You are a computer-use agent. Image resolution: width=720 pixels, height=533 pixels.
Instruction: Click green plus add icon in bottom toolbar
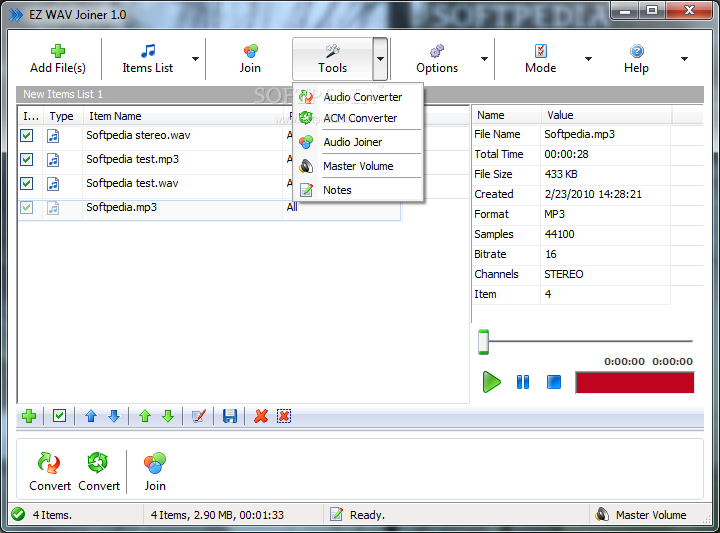point(29,416)
